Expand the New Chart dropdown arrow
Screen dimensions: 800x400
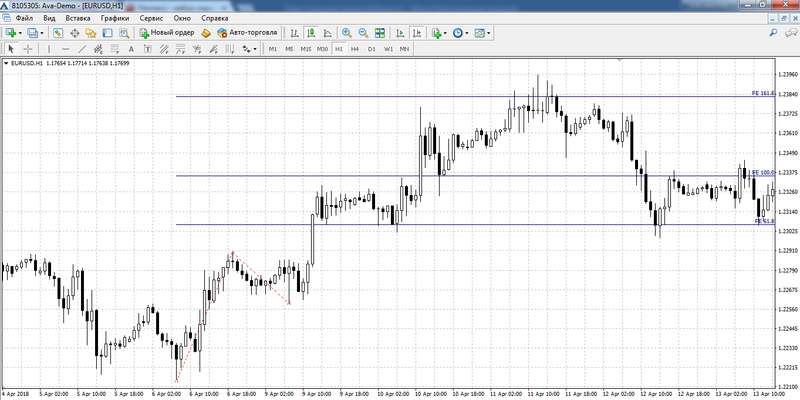(19, 33)
